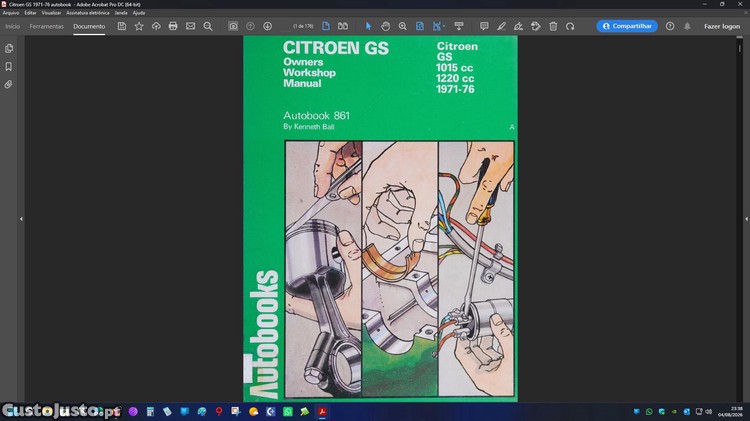
Task: Click the zoom in magnifier tool
Action: click(x=403, y=26)
